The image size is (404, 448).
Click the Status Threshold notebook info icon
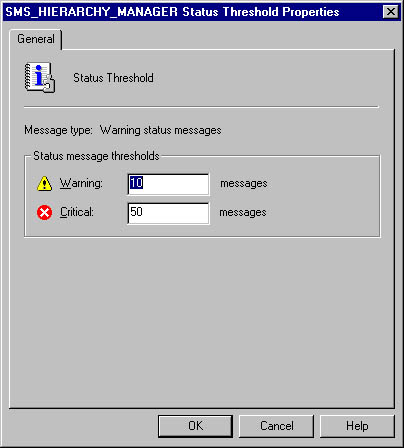(x=40, y=77)
